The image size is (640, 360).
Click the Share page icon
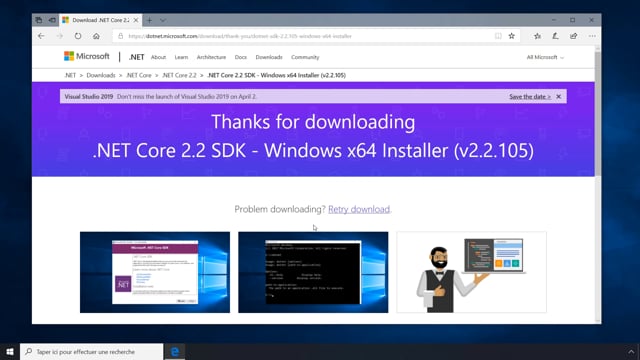(x=573, y=36)
